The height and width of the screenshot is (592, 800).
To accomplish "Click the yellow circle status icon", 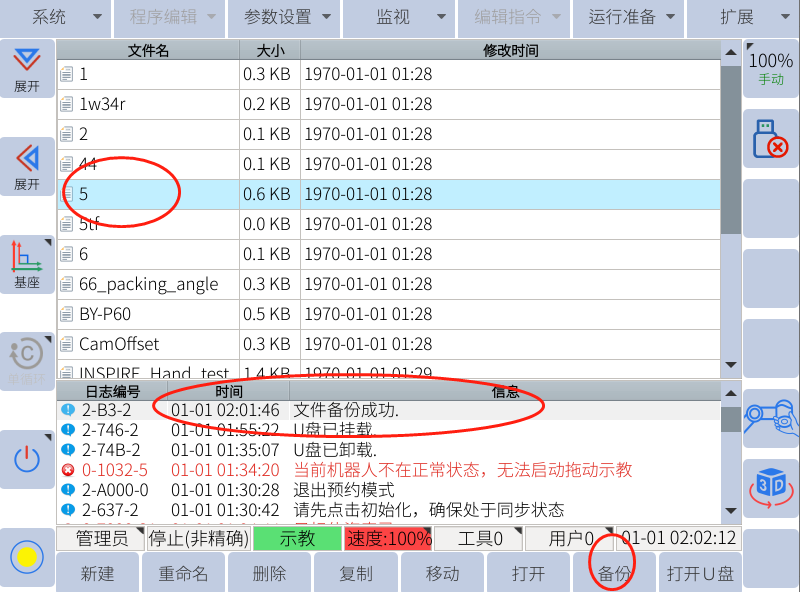I will (27, 556).
